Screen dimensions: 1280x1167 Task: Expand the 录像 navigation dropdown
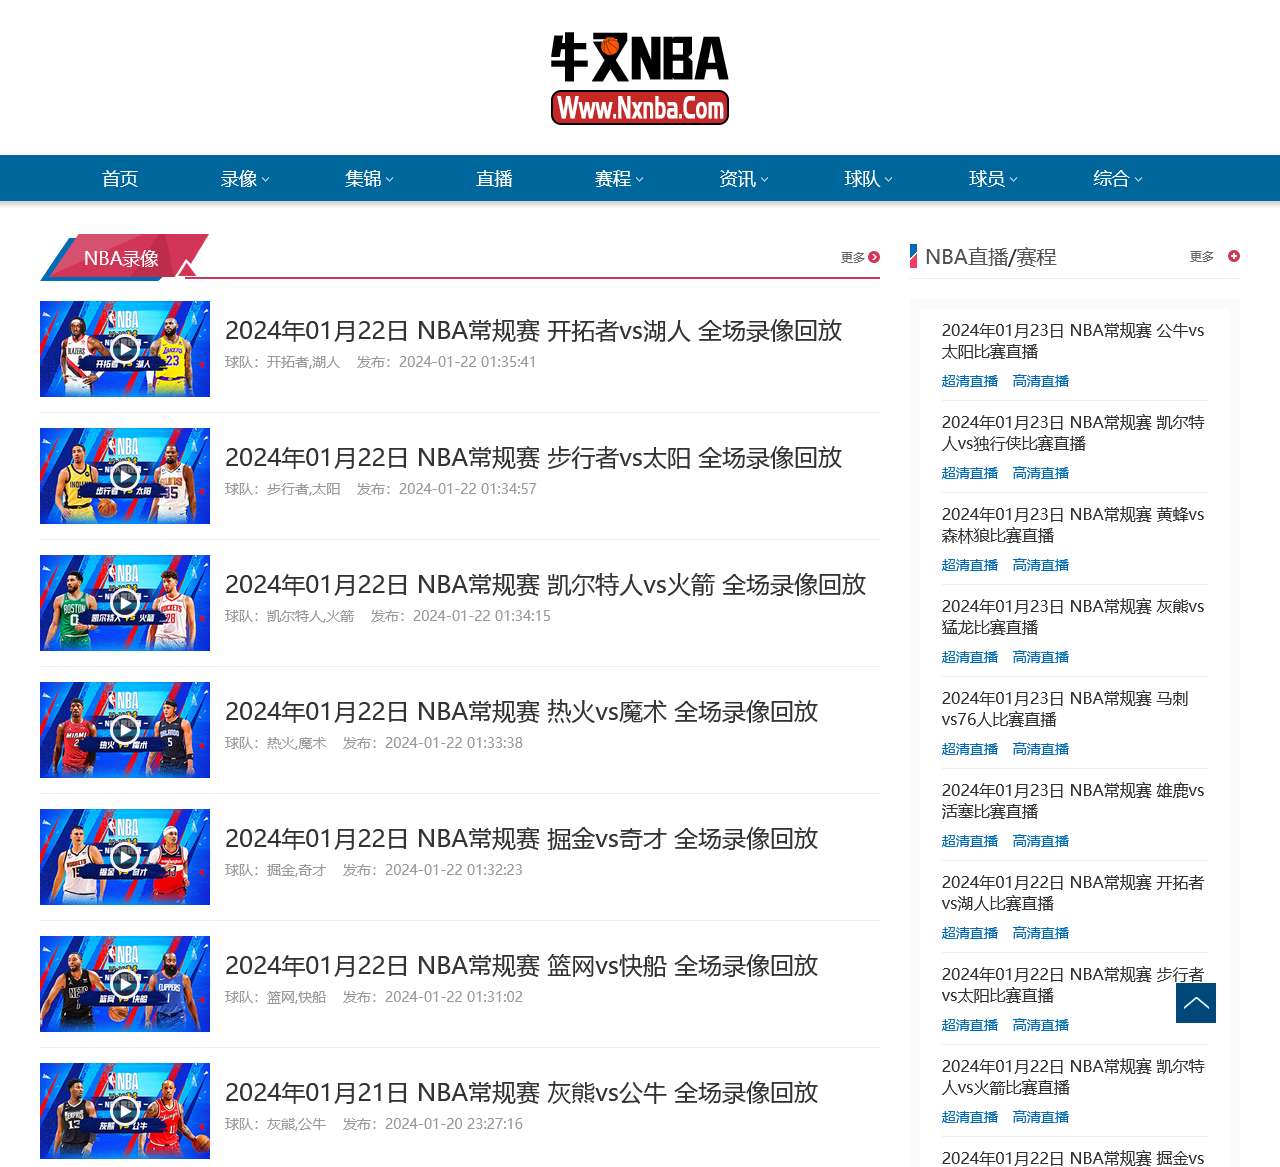[243, 178]
